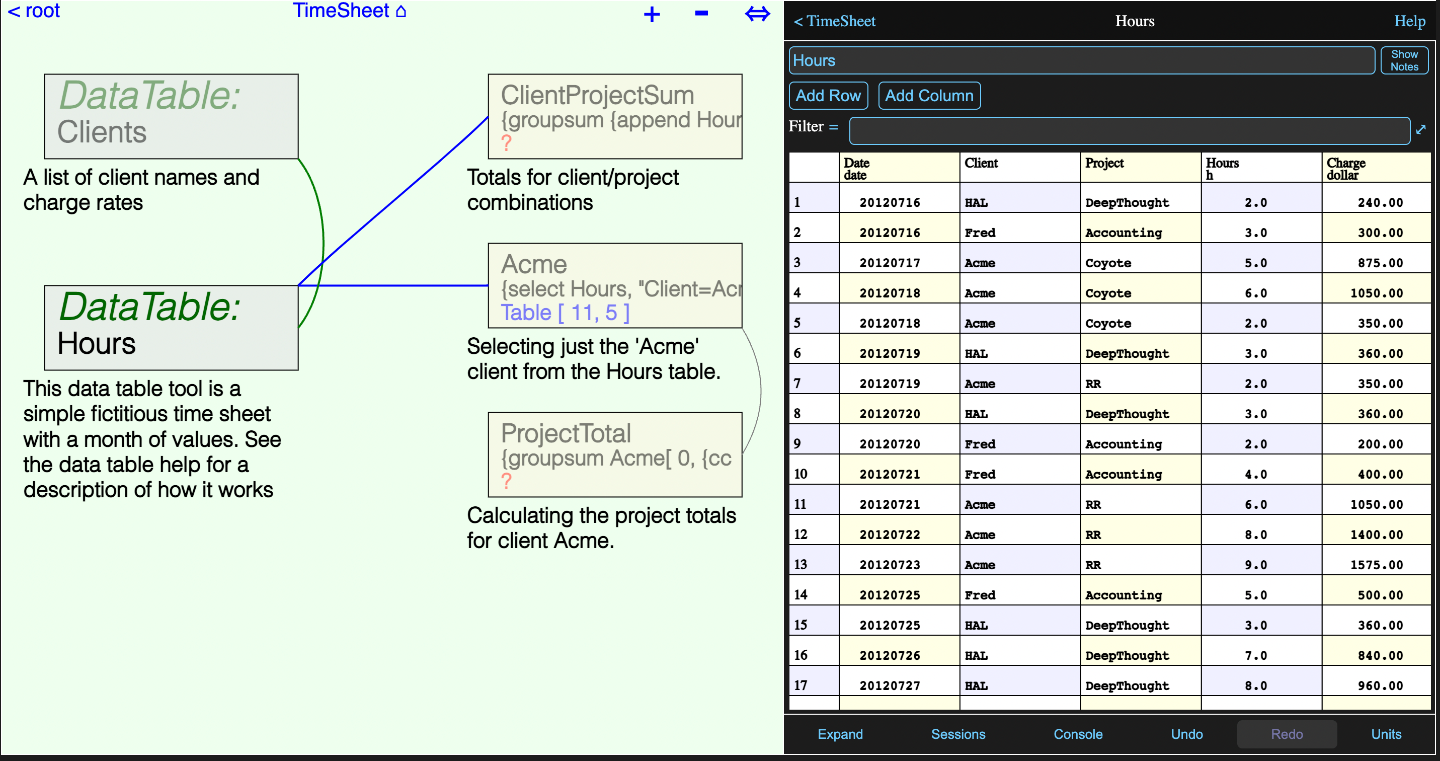Open the Help page

click(1410, 21)
